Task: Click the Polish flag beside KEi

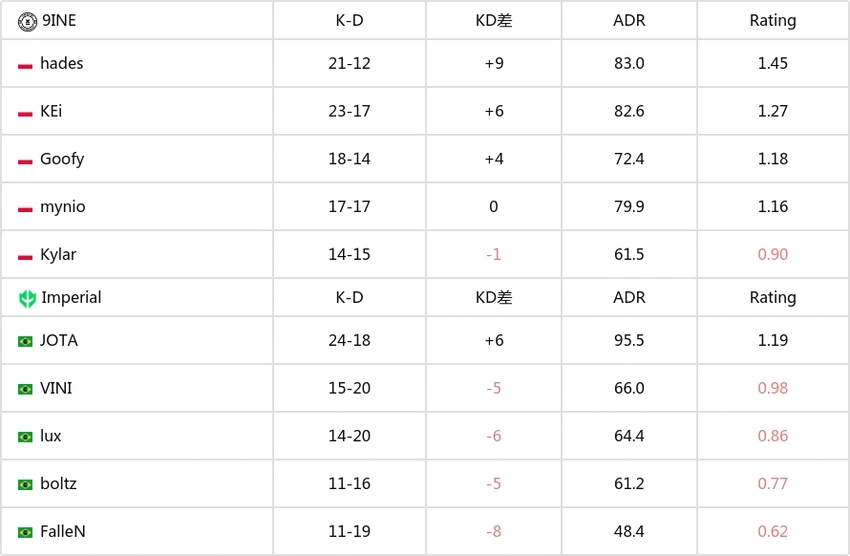Action: pyautogui.click(x=25, y=114)
